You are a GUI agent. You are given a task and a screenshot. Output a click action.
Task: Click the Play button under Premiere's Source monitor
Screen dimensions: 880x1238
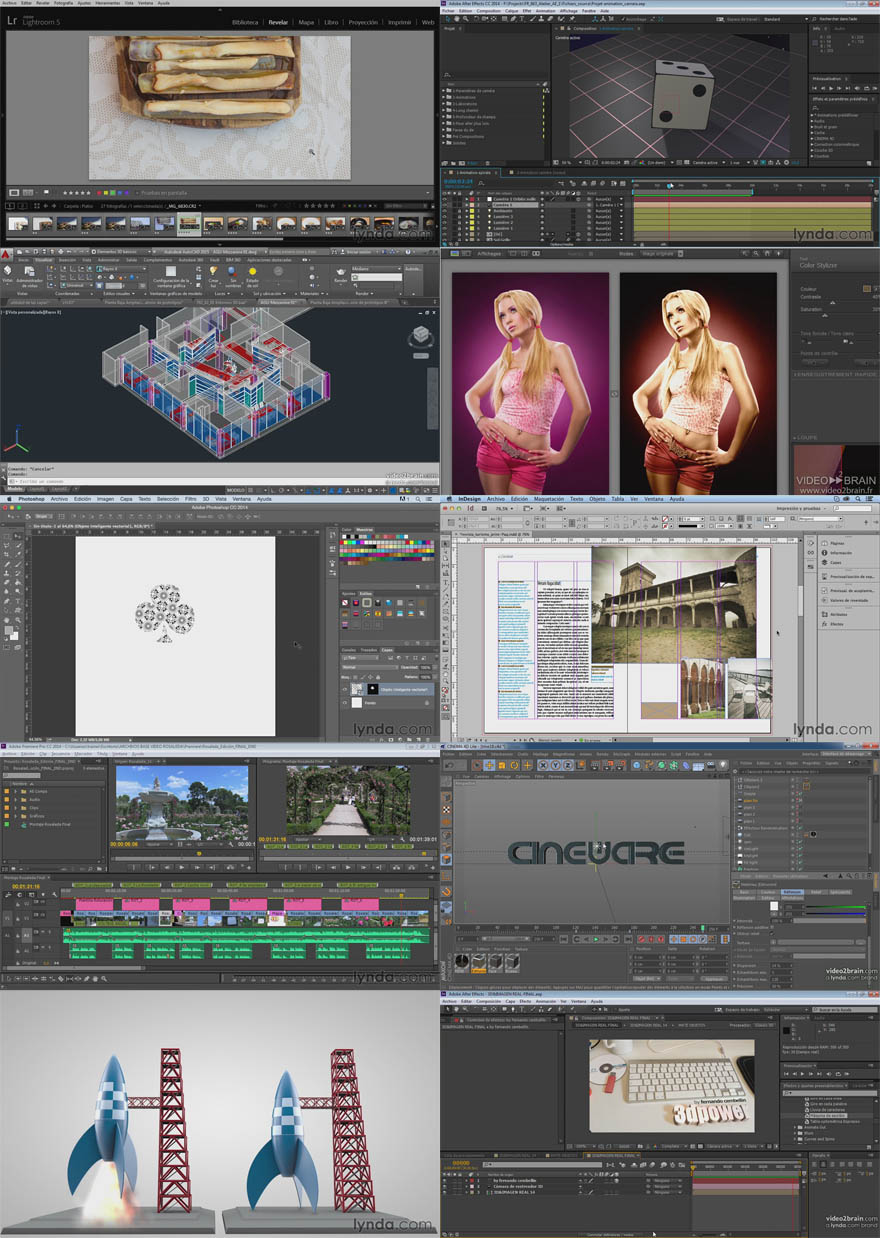coord(180,867)
